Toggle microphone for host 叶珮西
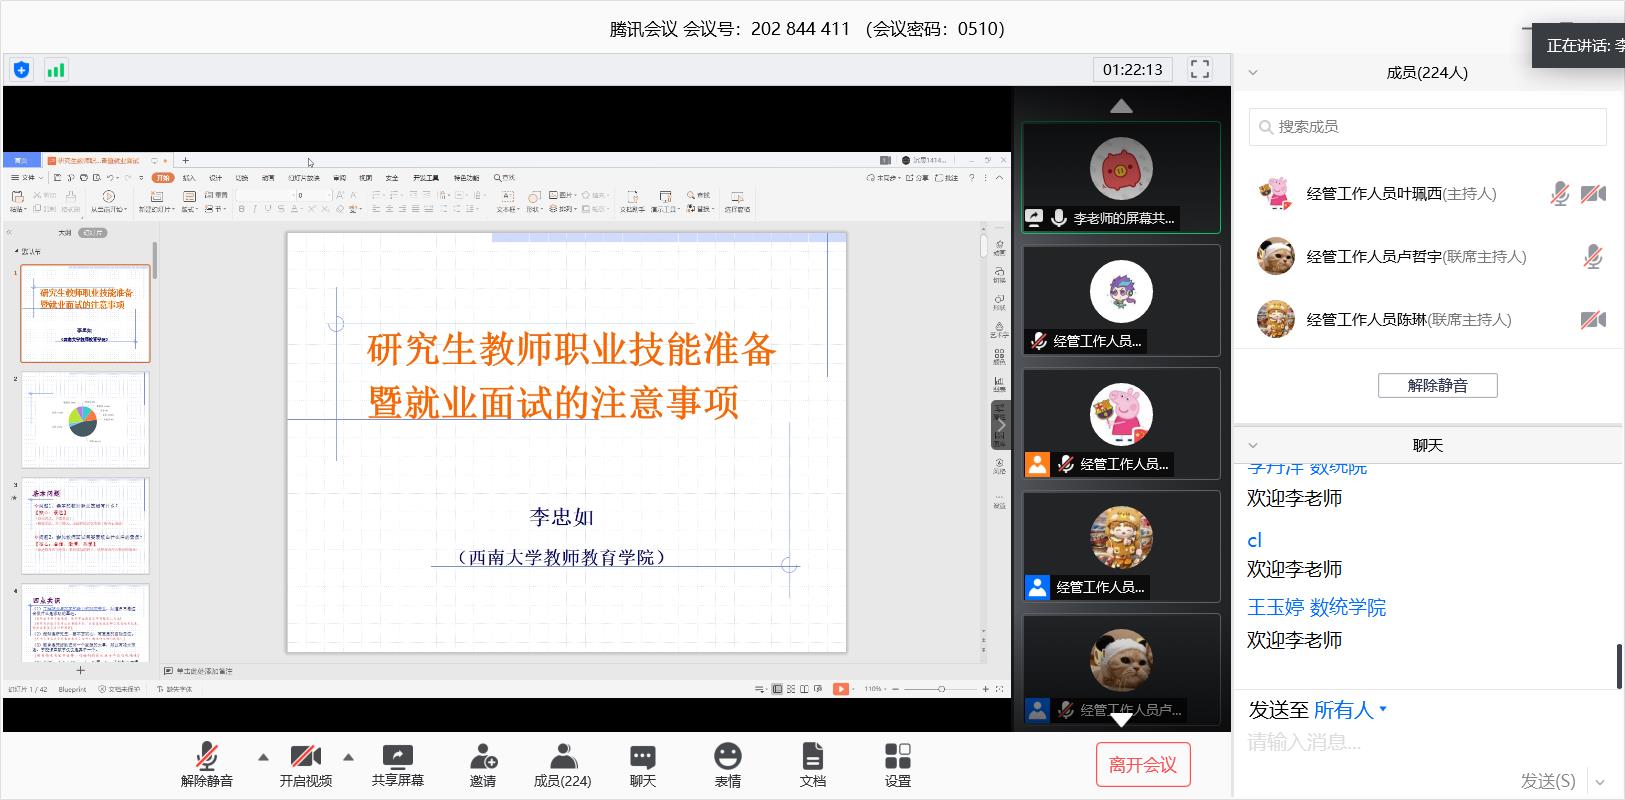 click(x=1559, y=194)
